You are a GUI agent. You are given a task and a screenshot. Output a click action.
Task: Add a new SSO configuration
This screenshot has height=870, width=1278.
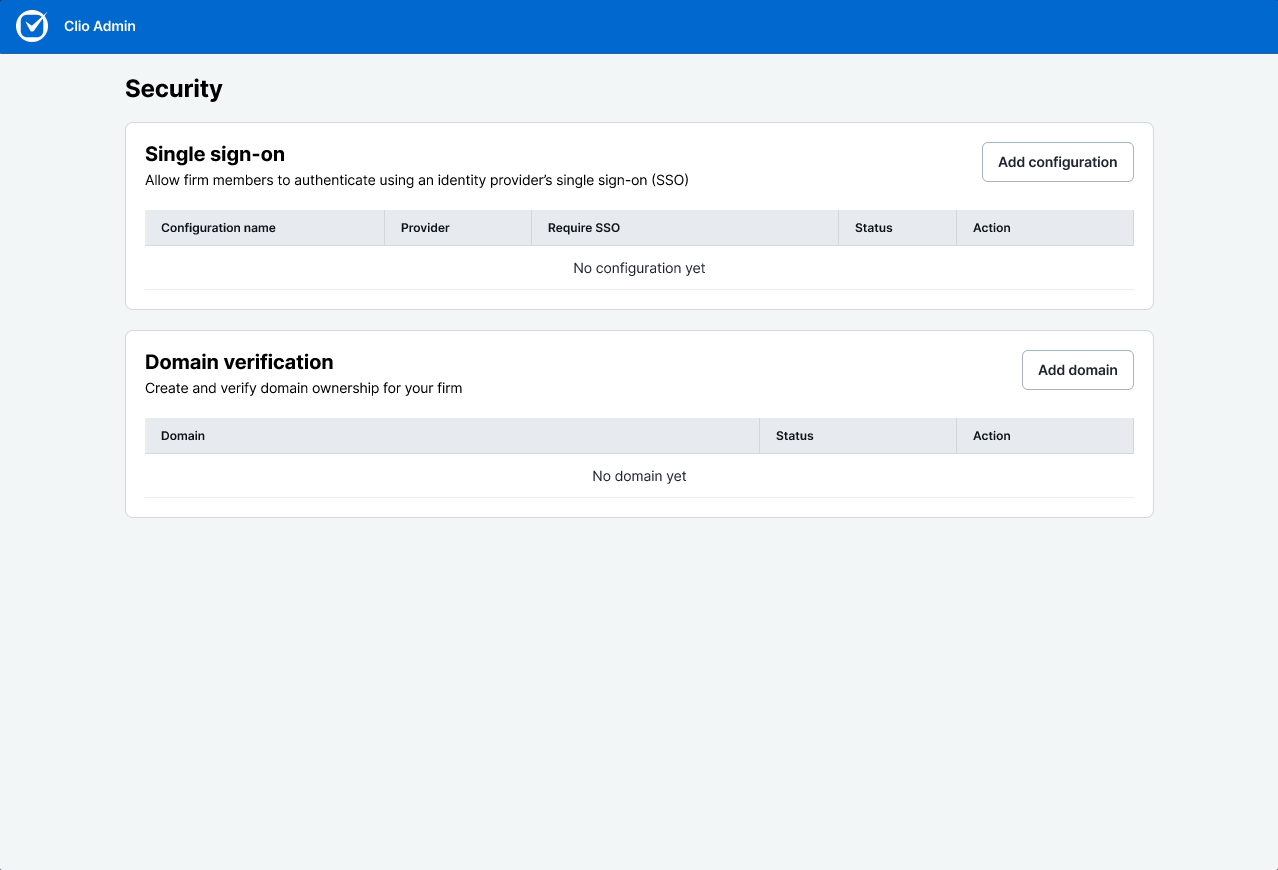(x=1057, y=162)
